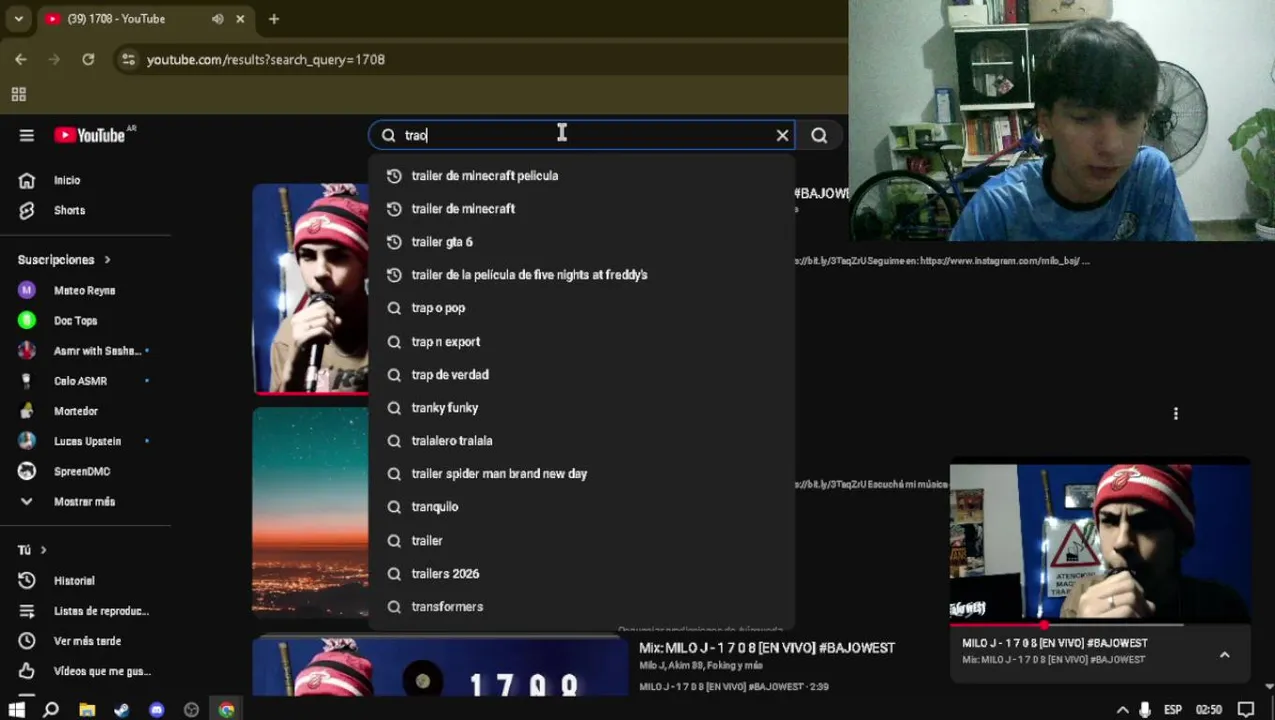The width and height of the screenshot is (1275, 720).
Task: Select suggestion 'trailer de minecraft'
Action: [x=582, y=209]
